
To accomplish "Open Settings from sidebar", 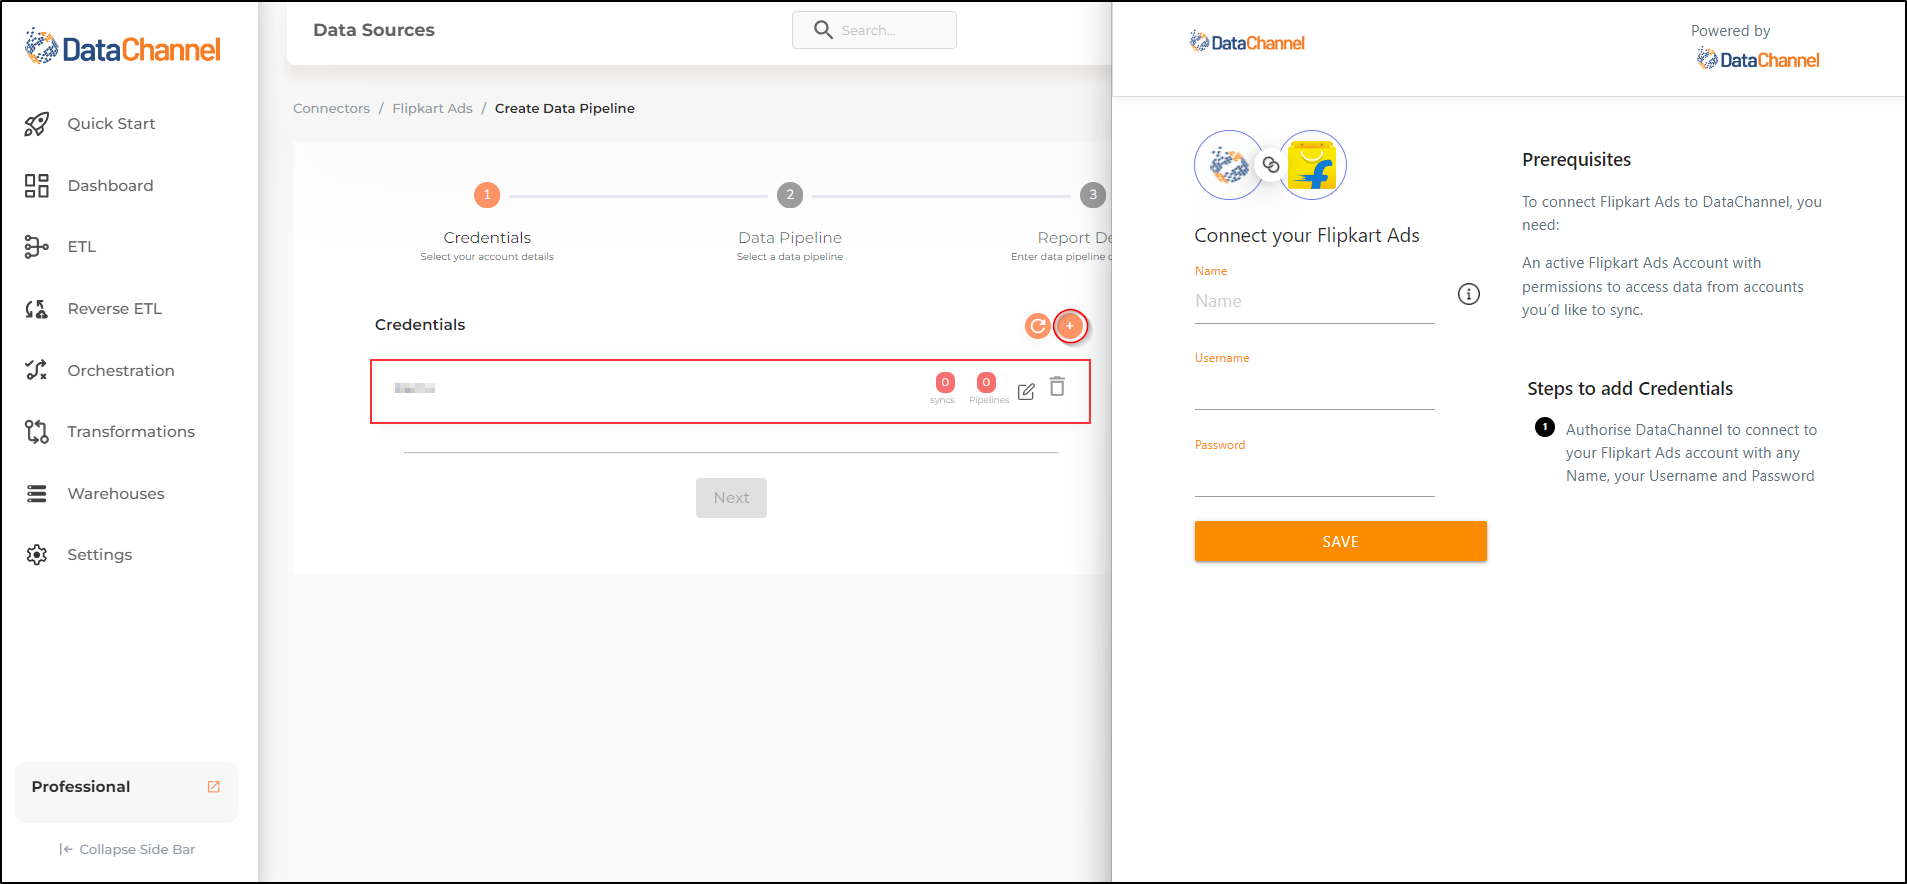I will (99, 555).
